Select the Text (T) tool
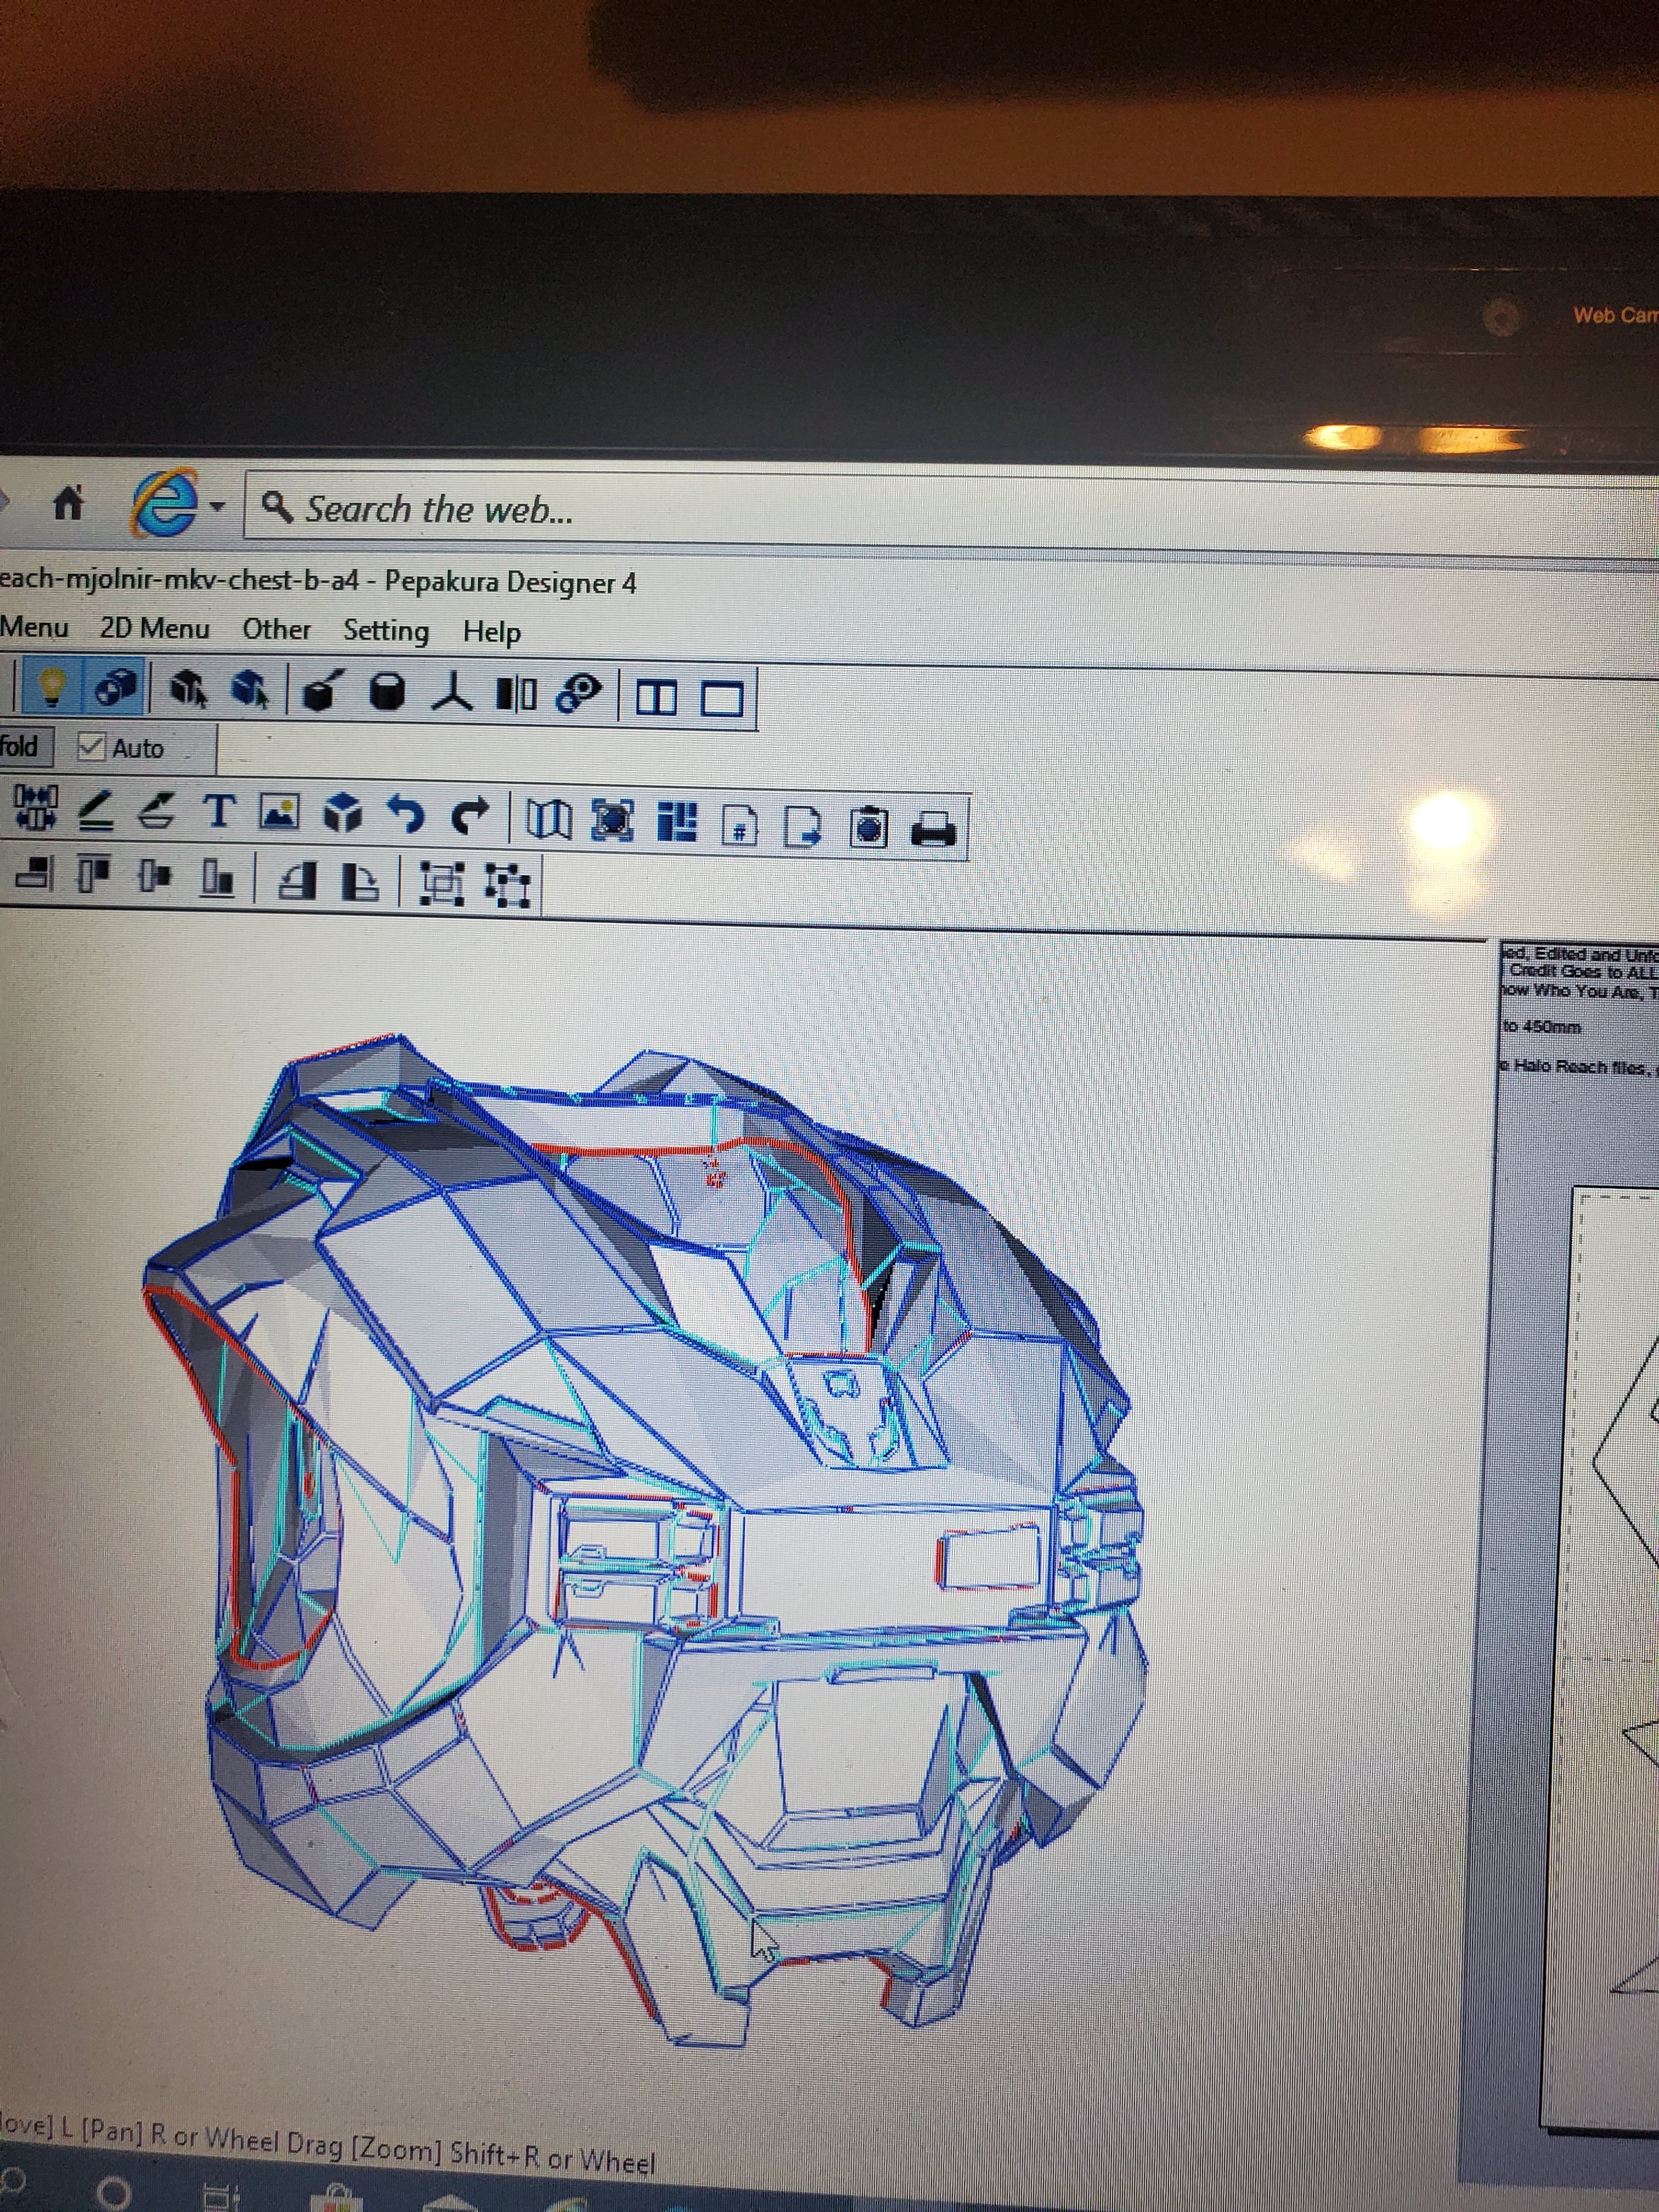This screenshot has height=2212, width=1659. tap(219, 811)
